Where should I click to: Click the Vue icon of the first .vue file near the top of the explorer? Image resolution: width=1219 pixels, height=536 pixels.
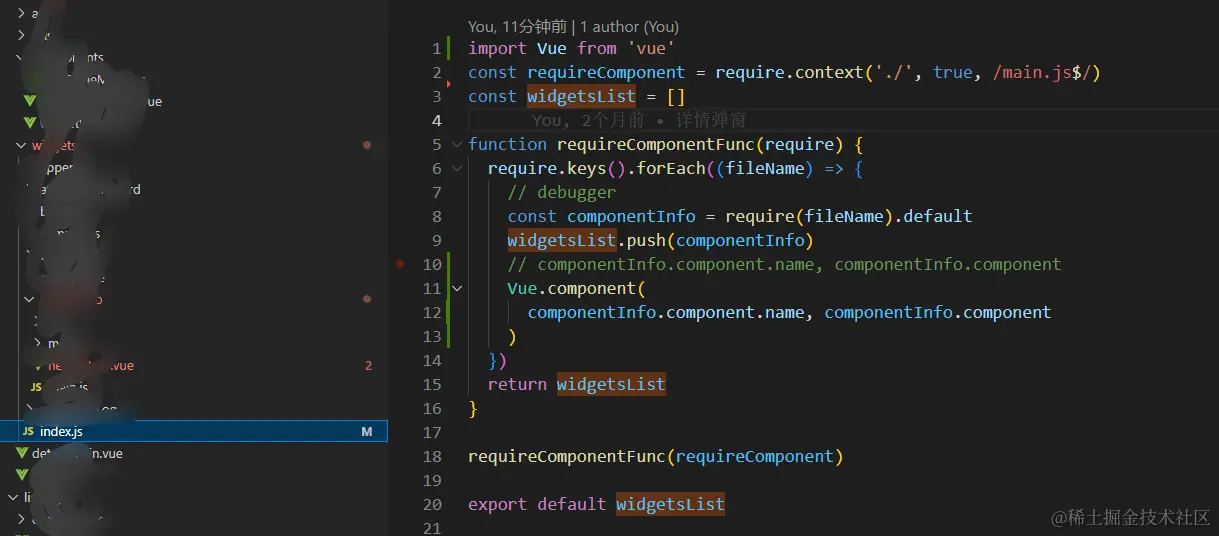click(30, 101)
